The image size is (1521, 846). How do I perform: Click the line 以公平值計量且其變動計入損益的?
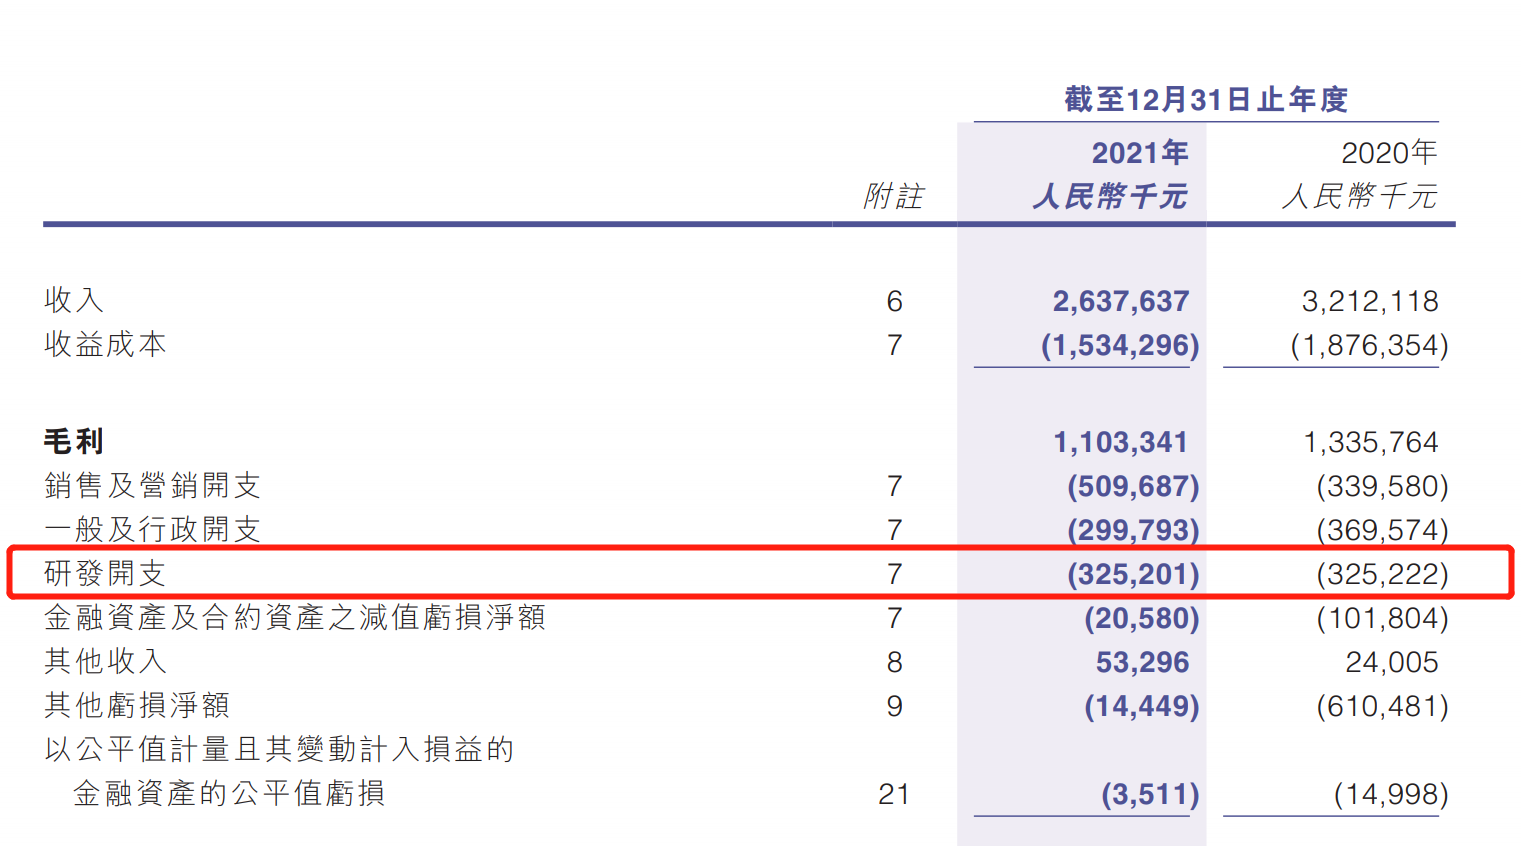(x=279, y=749)
